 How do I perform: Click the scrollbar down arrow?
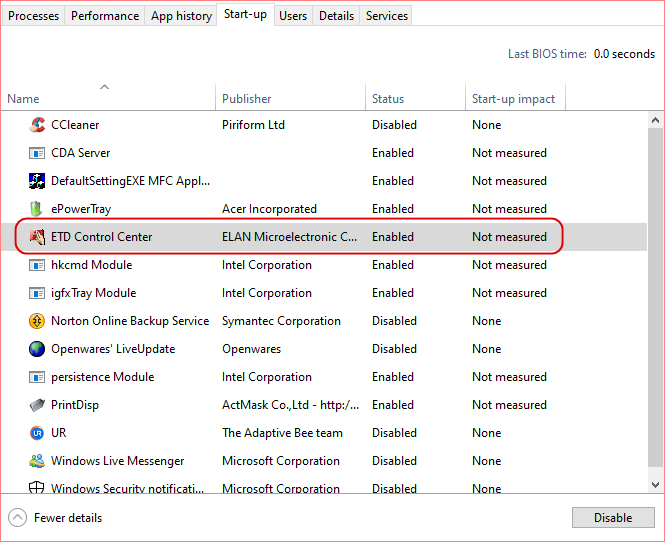click(655, 484)
